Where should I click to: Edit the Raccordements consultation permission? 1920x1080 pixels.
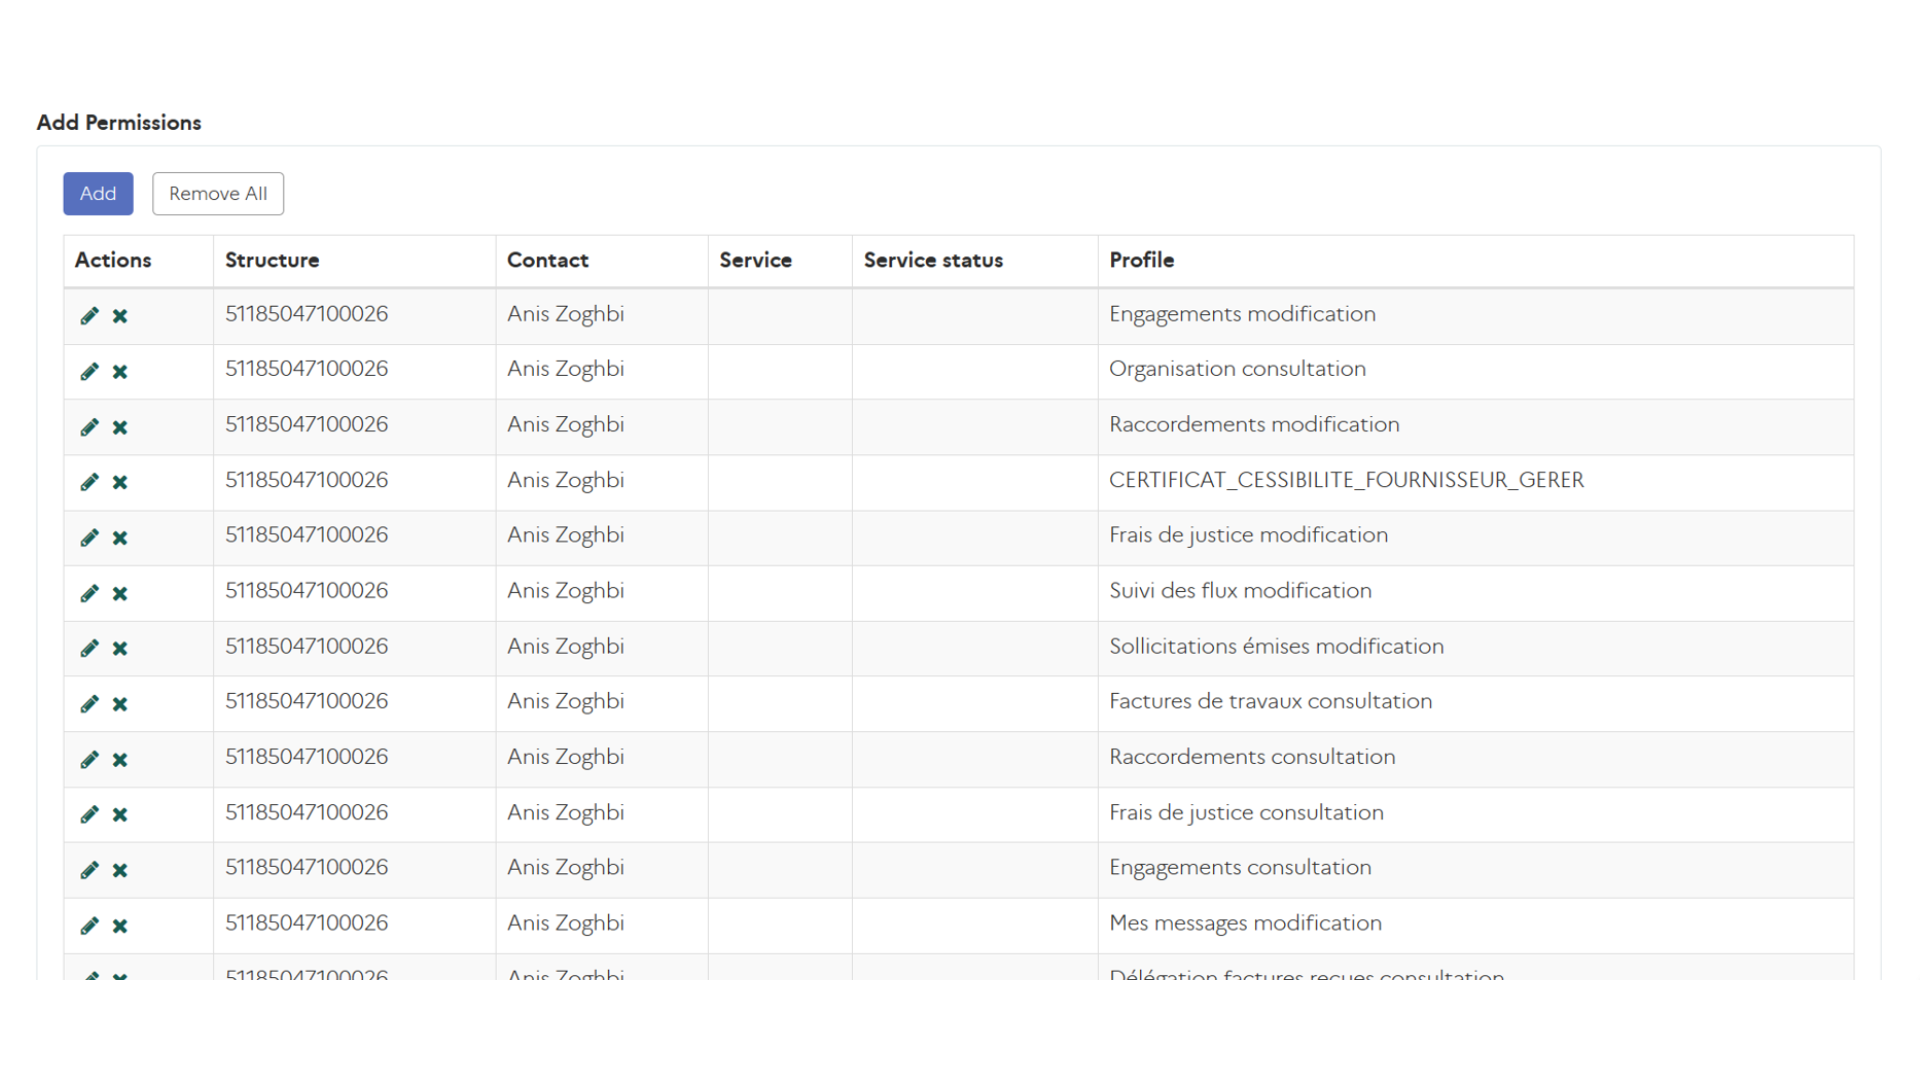[x=89, y=759]
